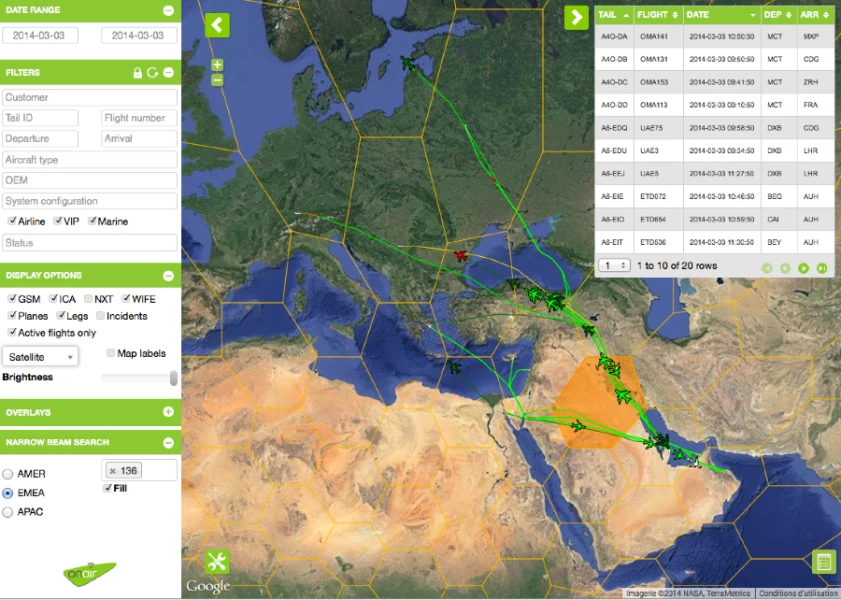841x600 pixels.
Task: Open the table view icon bottom right
Action: pos(824,562)
